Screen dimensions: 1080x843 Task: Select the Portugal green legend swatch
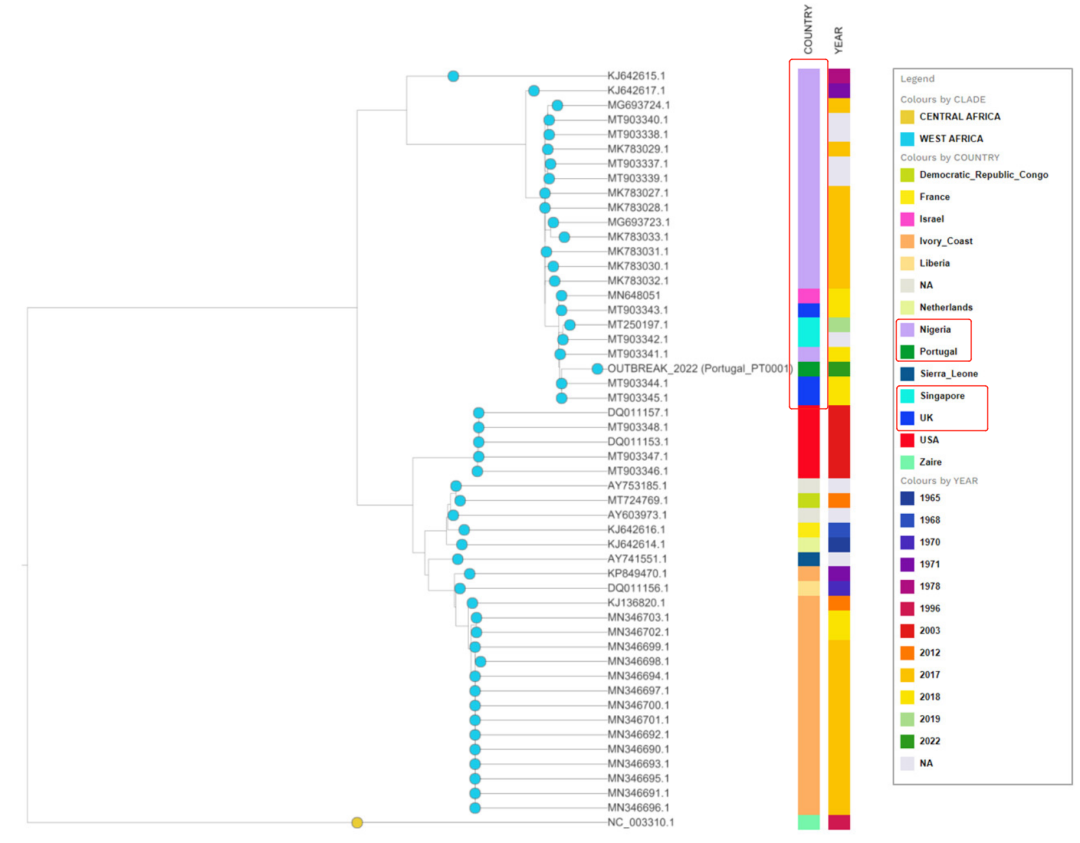tap(907, 351)
